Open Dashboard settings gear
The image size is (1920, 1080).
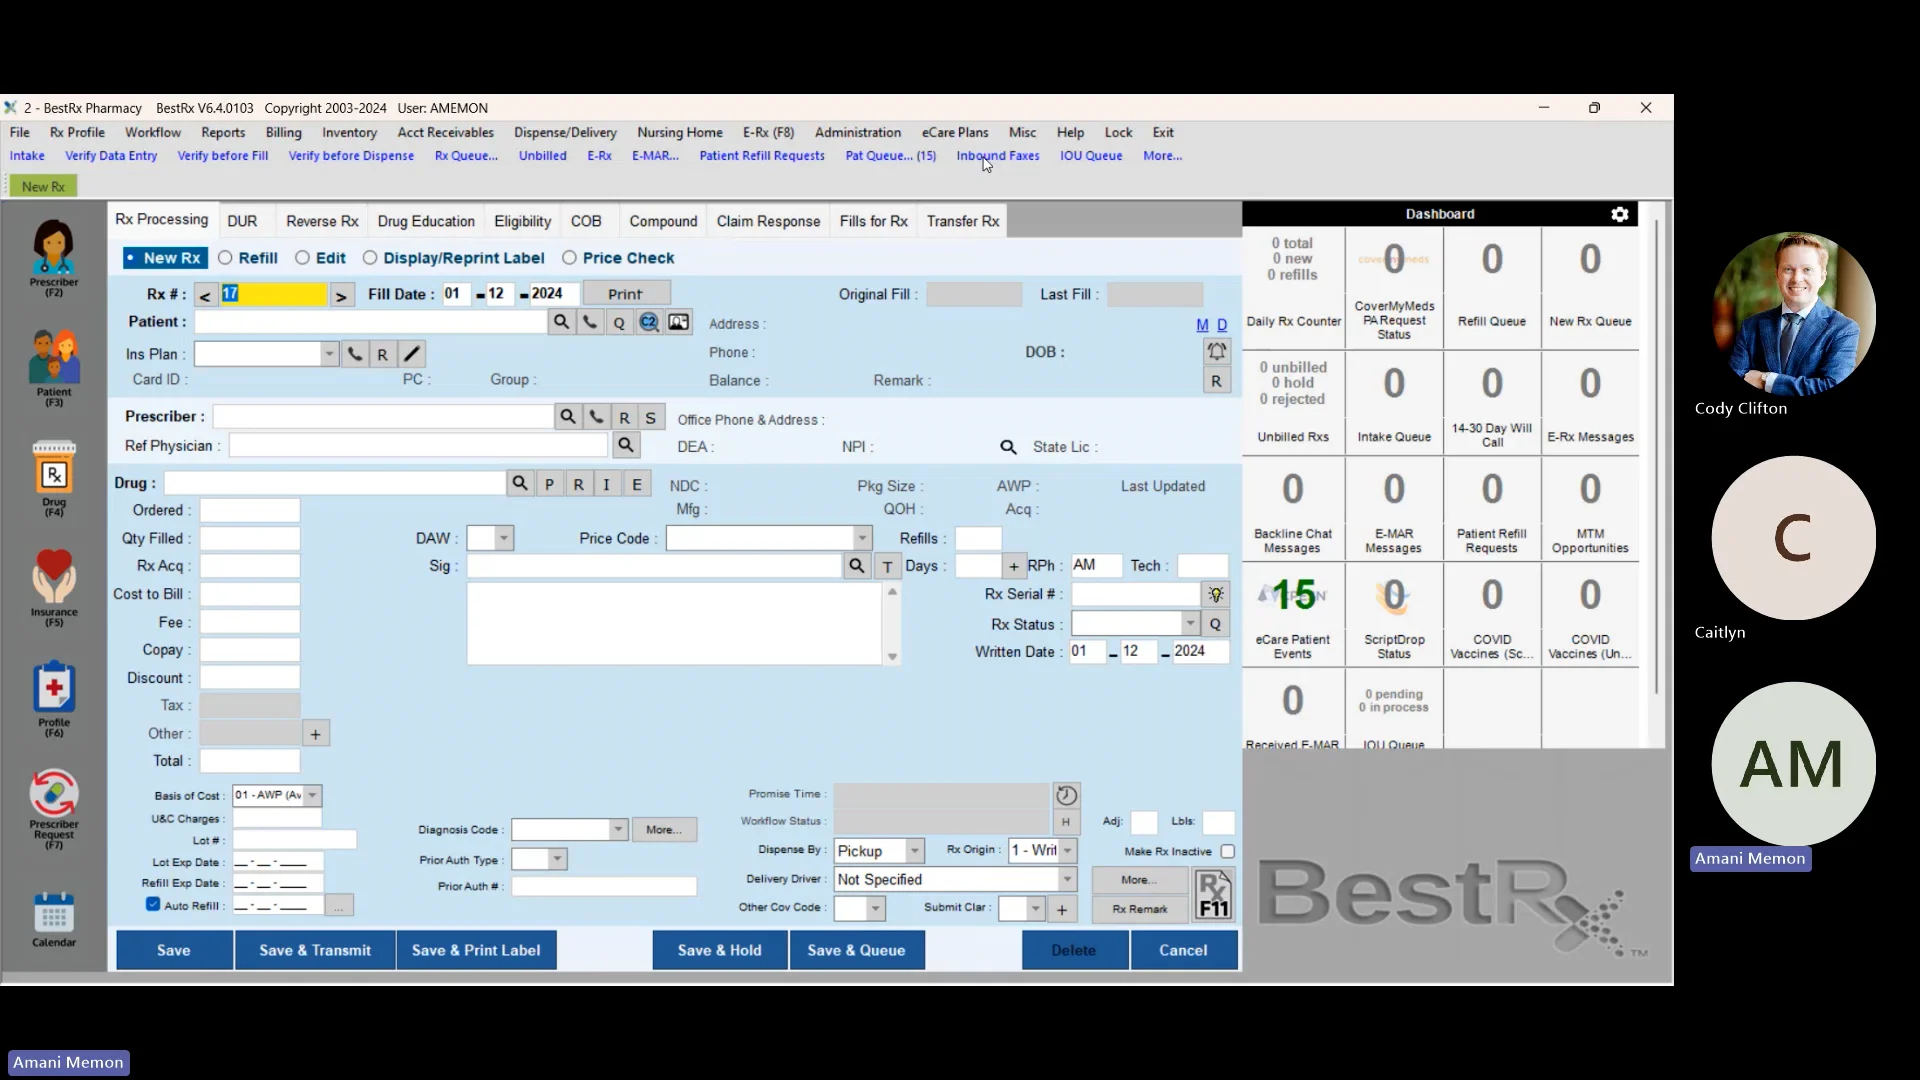pyautogui.click(x=1620, y=214)
